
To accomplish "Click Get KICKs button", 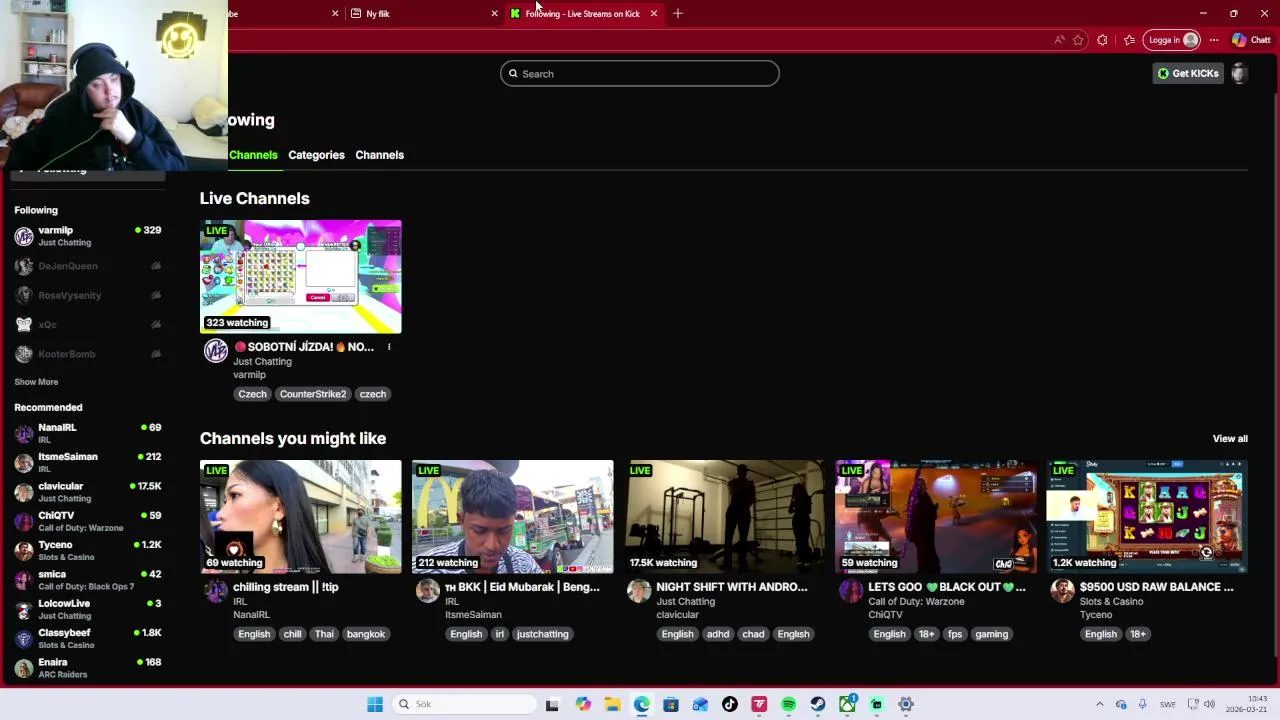I will pyautogui.click(x=1188, y=73).
